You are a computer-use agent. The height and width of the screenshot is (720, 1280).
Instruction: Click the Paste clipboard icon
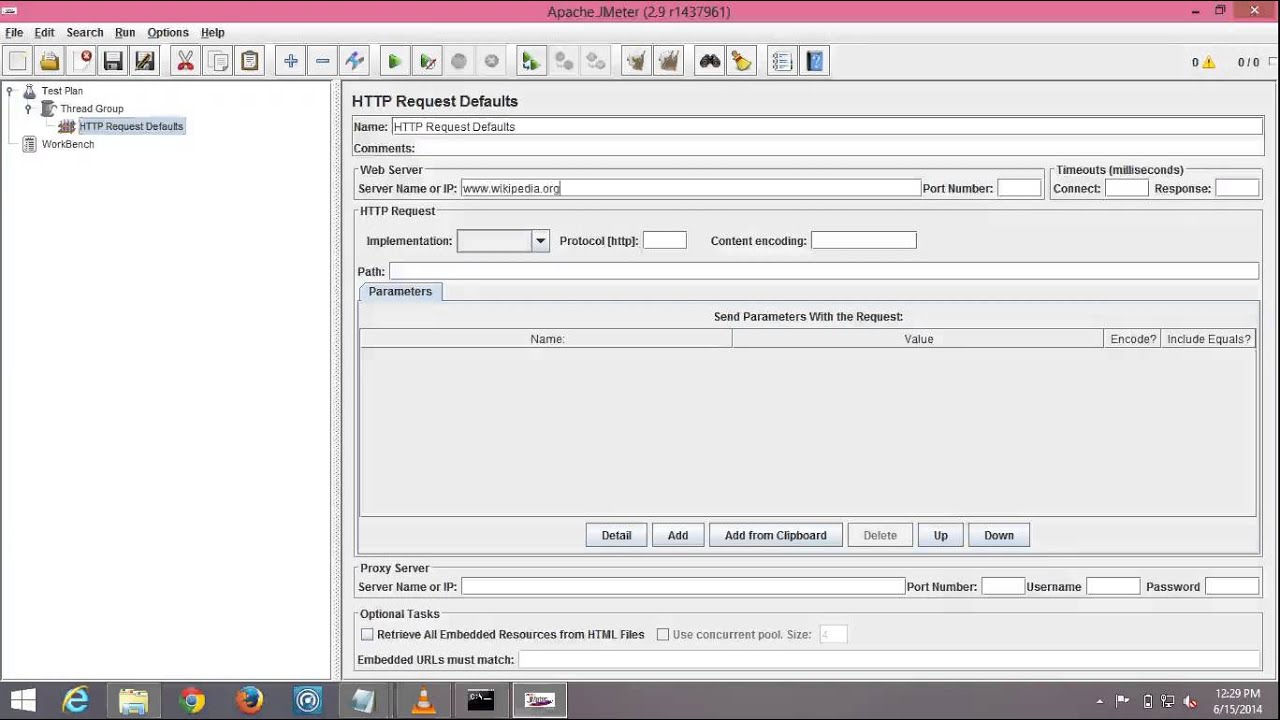[249, 61]
